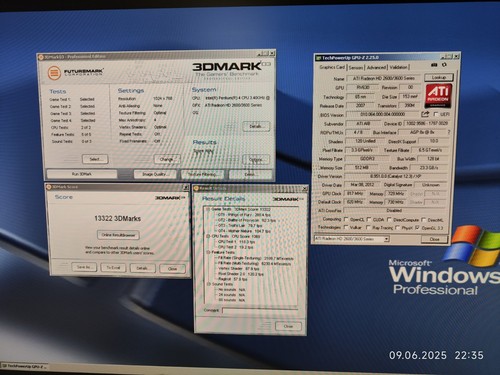Select GT2 - Battle of Proxycon result row
The height and width of the screenshot is (375, 500).
246,220
